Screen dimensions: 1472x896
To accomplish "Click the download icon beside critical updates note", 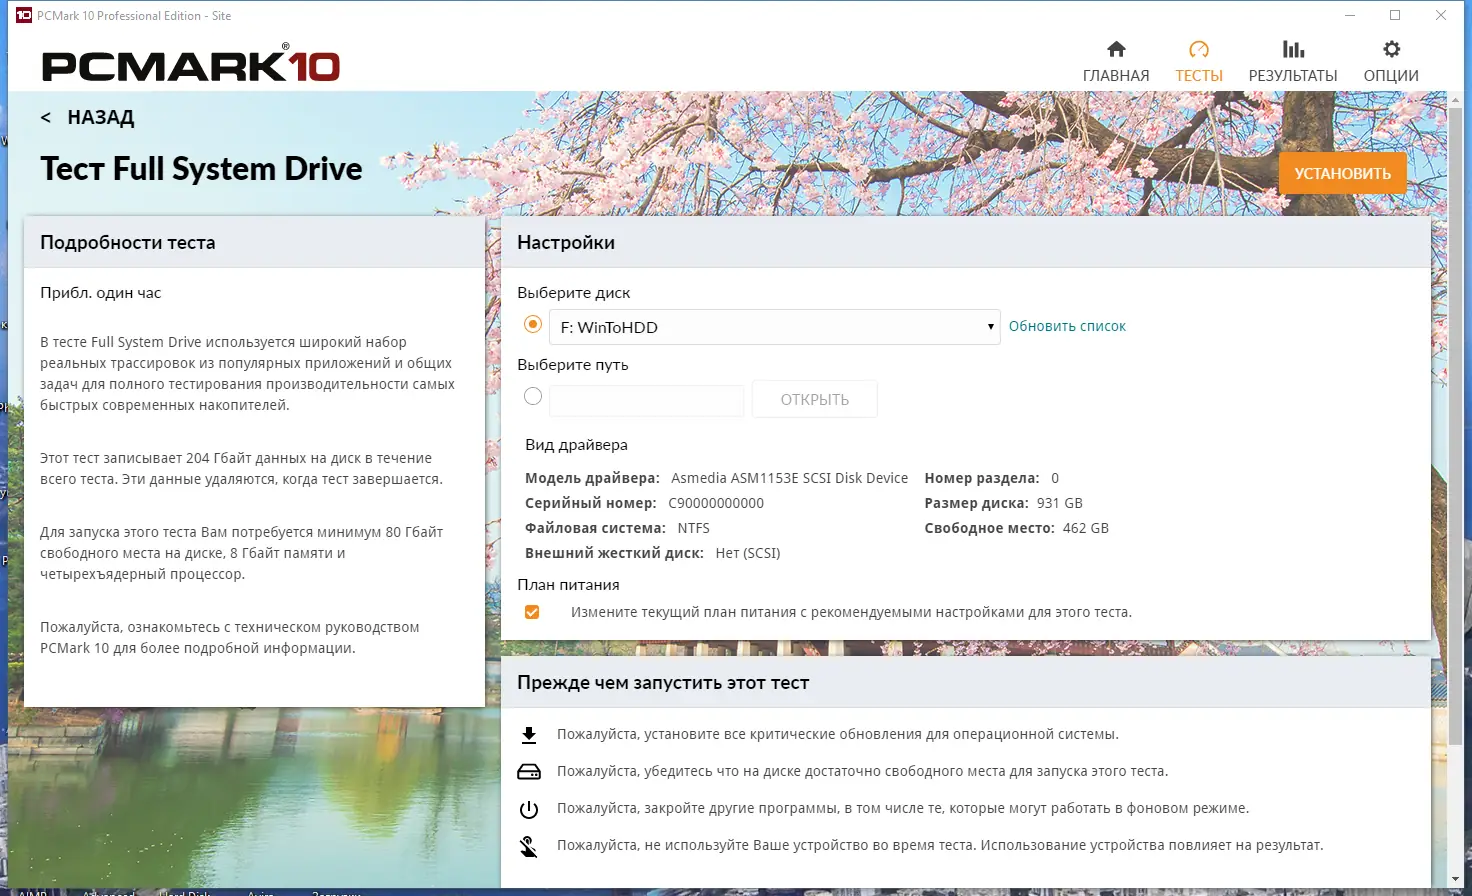I will point(529,735).
